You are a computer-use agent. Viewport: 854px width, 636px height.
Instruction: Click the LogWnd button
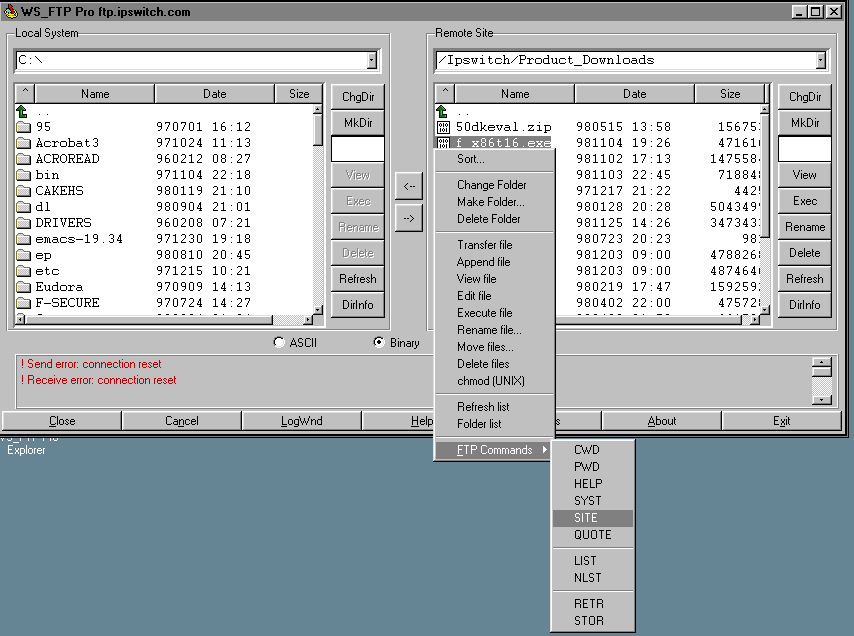[302, 421]
